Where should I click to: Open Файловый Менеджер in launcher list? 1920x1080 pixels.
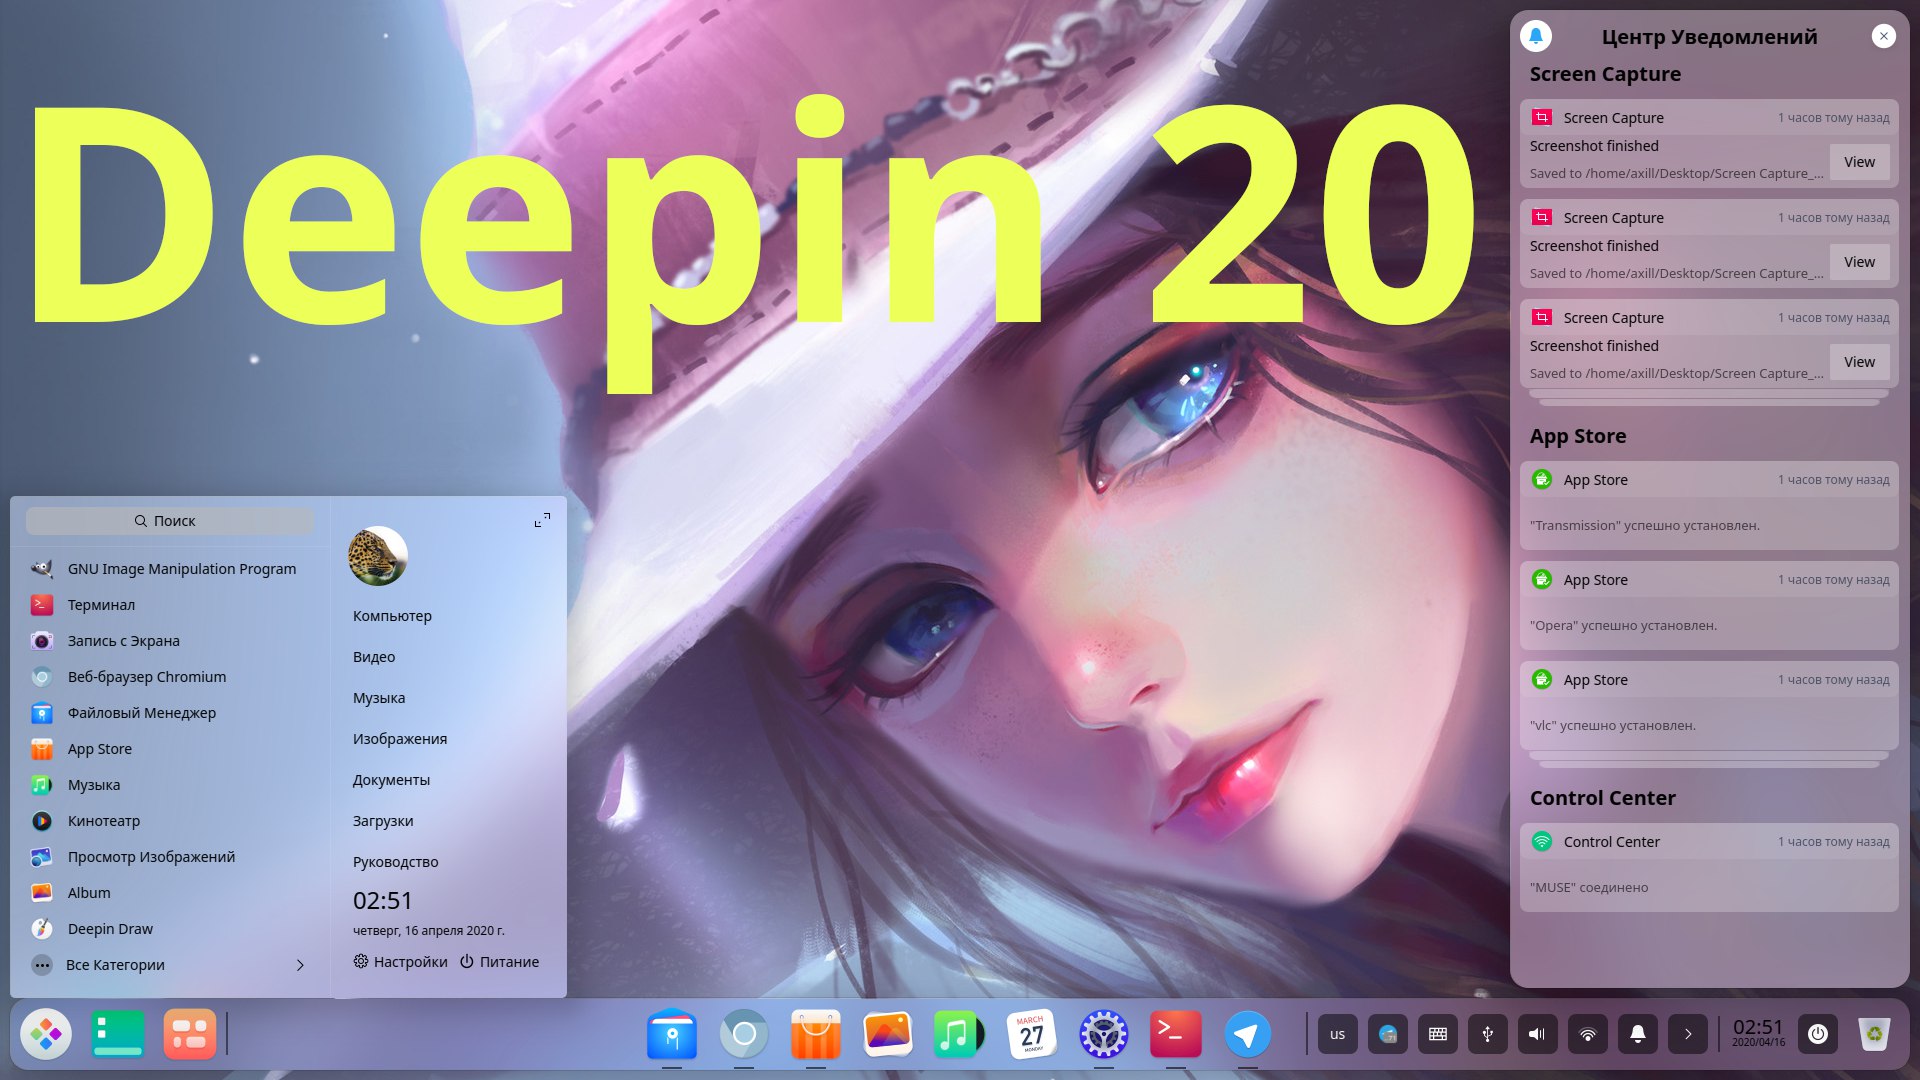point(170,713)
